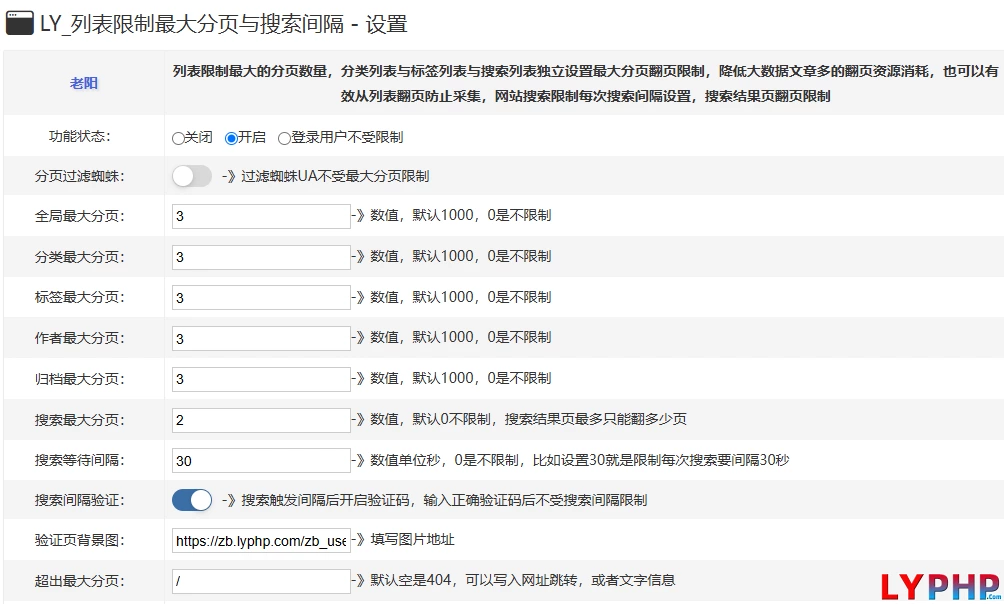Enable the 分页过滤蜘蛛 toggle switch
The image size is (1004, 604).
192,176
